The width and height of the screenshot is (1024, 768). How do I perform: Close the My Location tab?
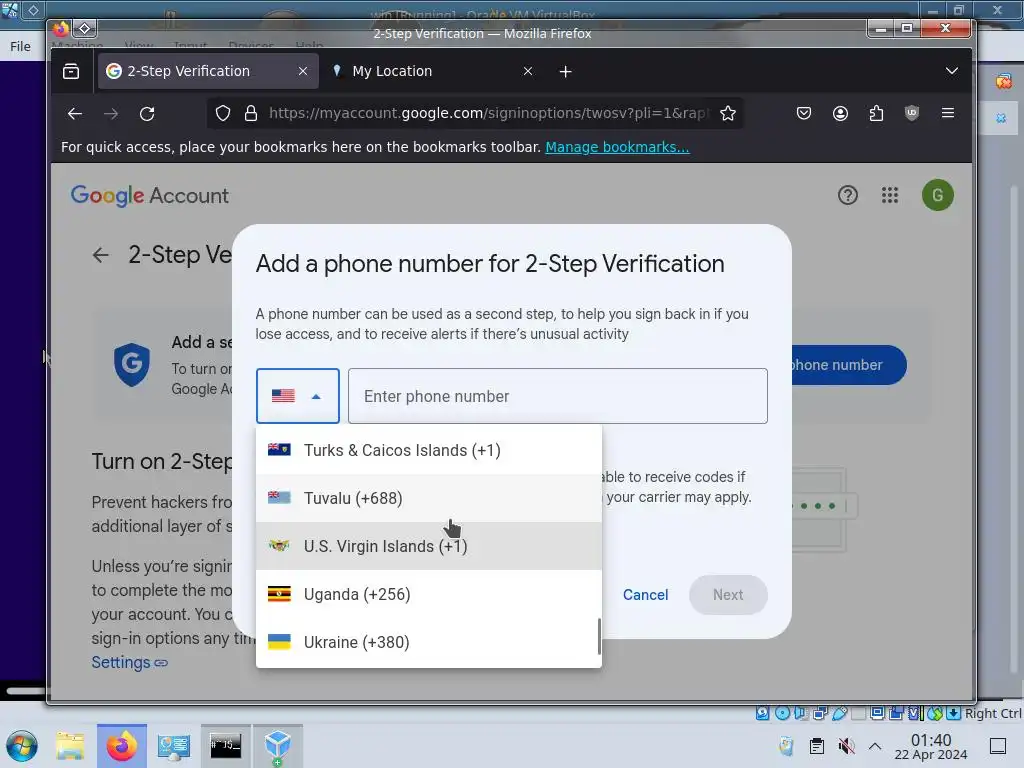click(528, 71)
